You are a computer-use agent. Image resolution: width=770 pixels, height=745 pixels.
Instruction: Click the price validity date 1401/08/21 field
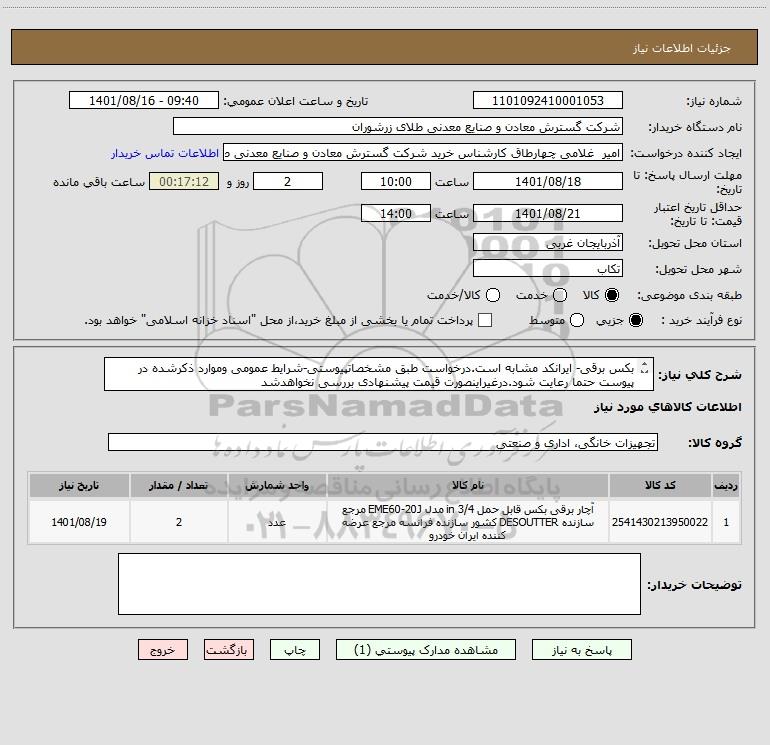[x=548, y=213]
